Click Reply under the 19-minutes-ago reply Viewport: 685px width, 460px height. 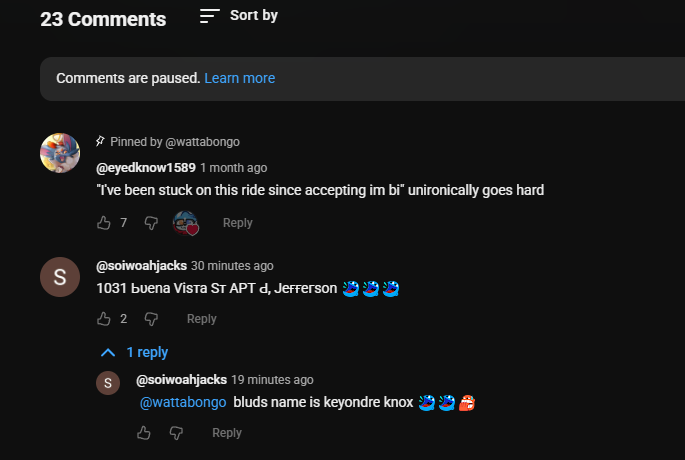(227, 433)
